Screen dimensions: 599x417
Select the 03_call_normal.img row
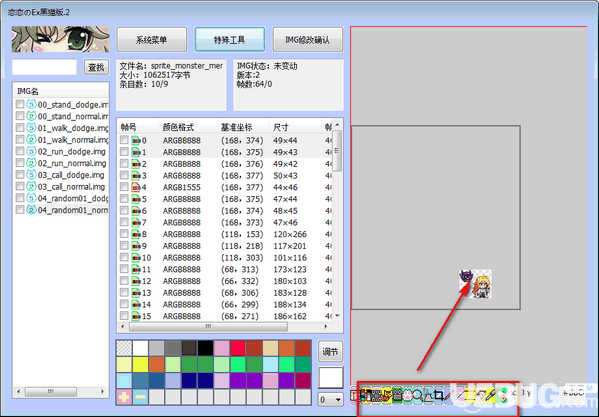[x=62, y=187]
